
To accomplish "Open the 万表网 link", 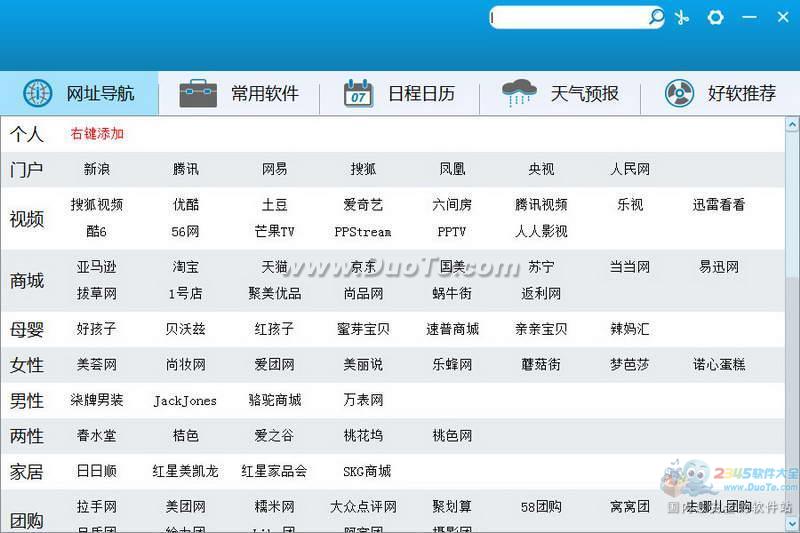I will [x=363, y=400].
